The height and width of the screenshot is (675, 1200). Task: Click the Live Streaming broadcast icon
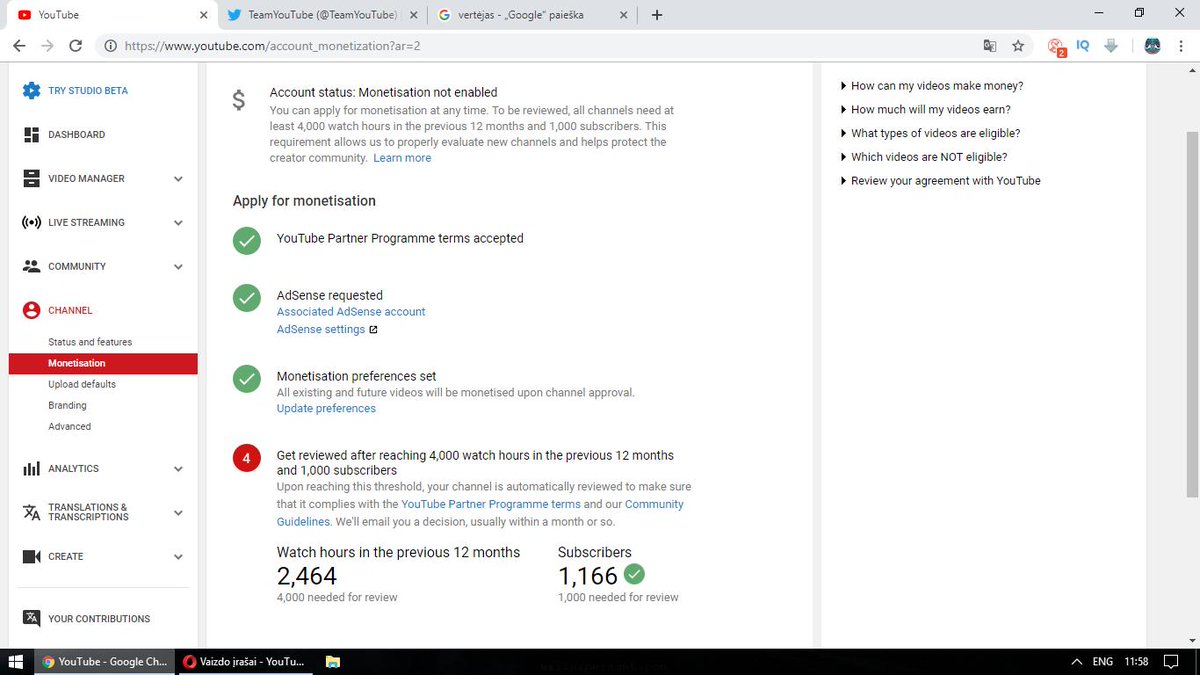point(31,222)
